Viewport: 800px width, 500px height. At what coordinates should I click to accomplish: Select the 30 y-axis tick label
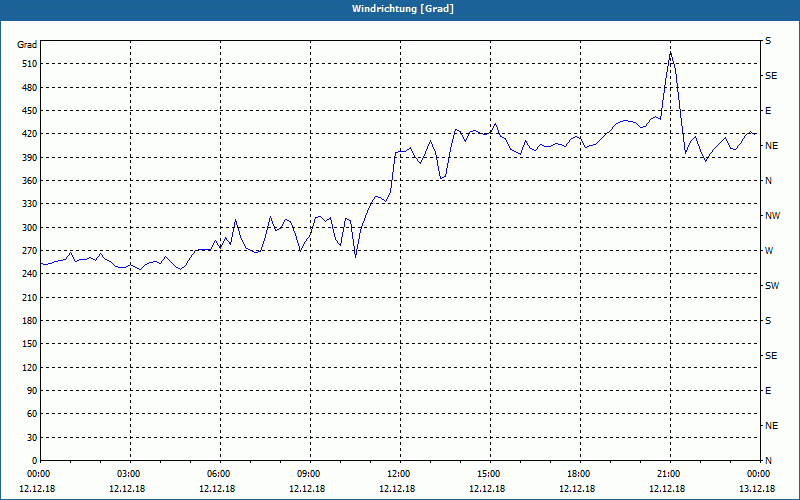[x=32, y=438]
